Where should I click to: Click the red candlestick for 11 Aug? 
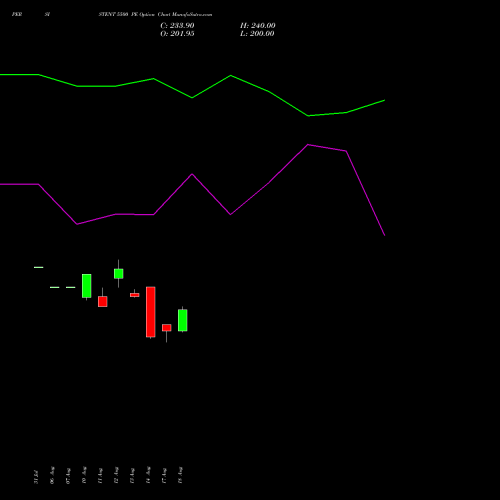103,301
